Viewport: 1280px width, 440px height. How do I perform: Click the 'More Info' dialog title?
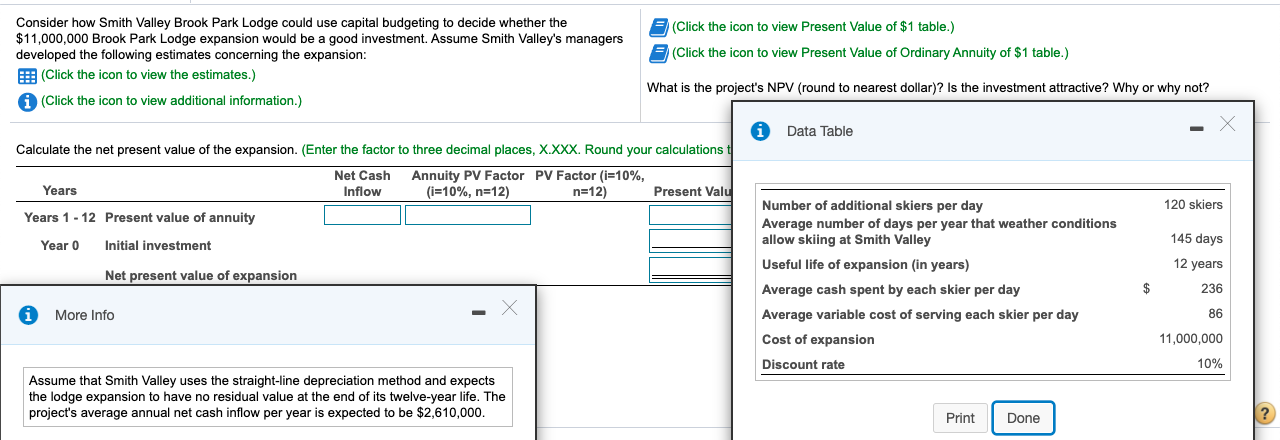pos(85,315)
